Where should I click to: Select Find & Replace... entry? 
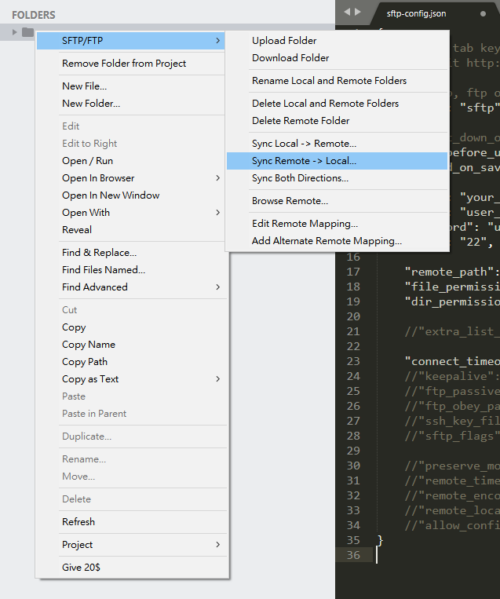point(132,253)
